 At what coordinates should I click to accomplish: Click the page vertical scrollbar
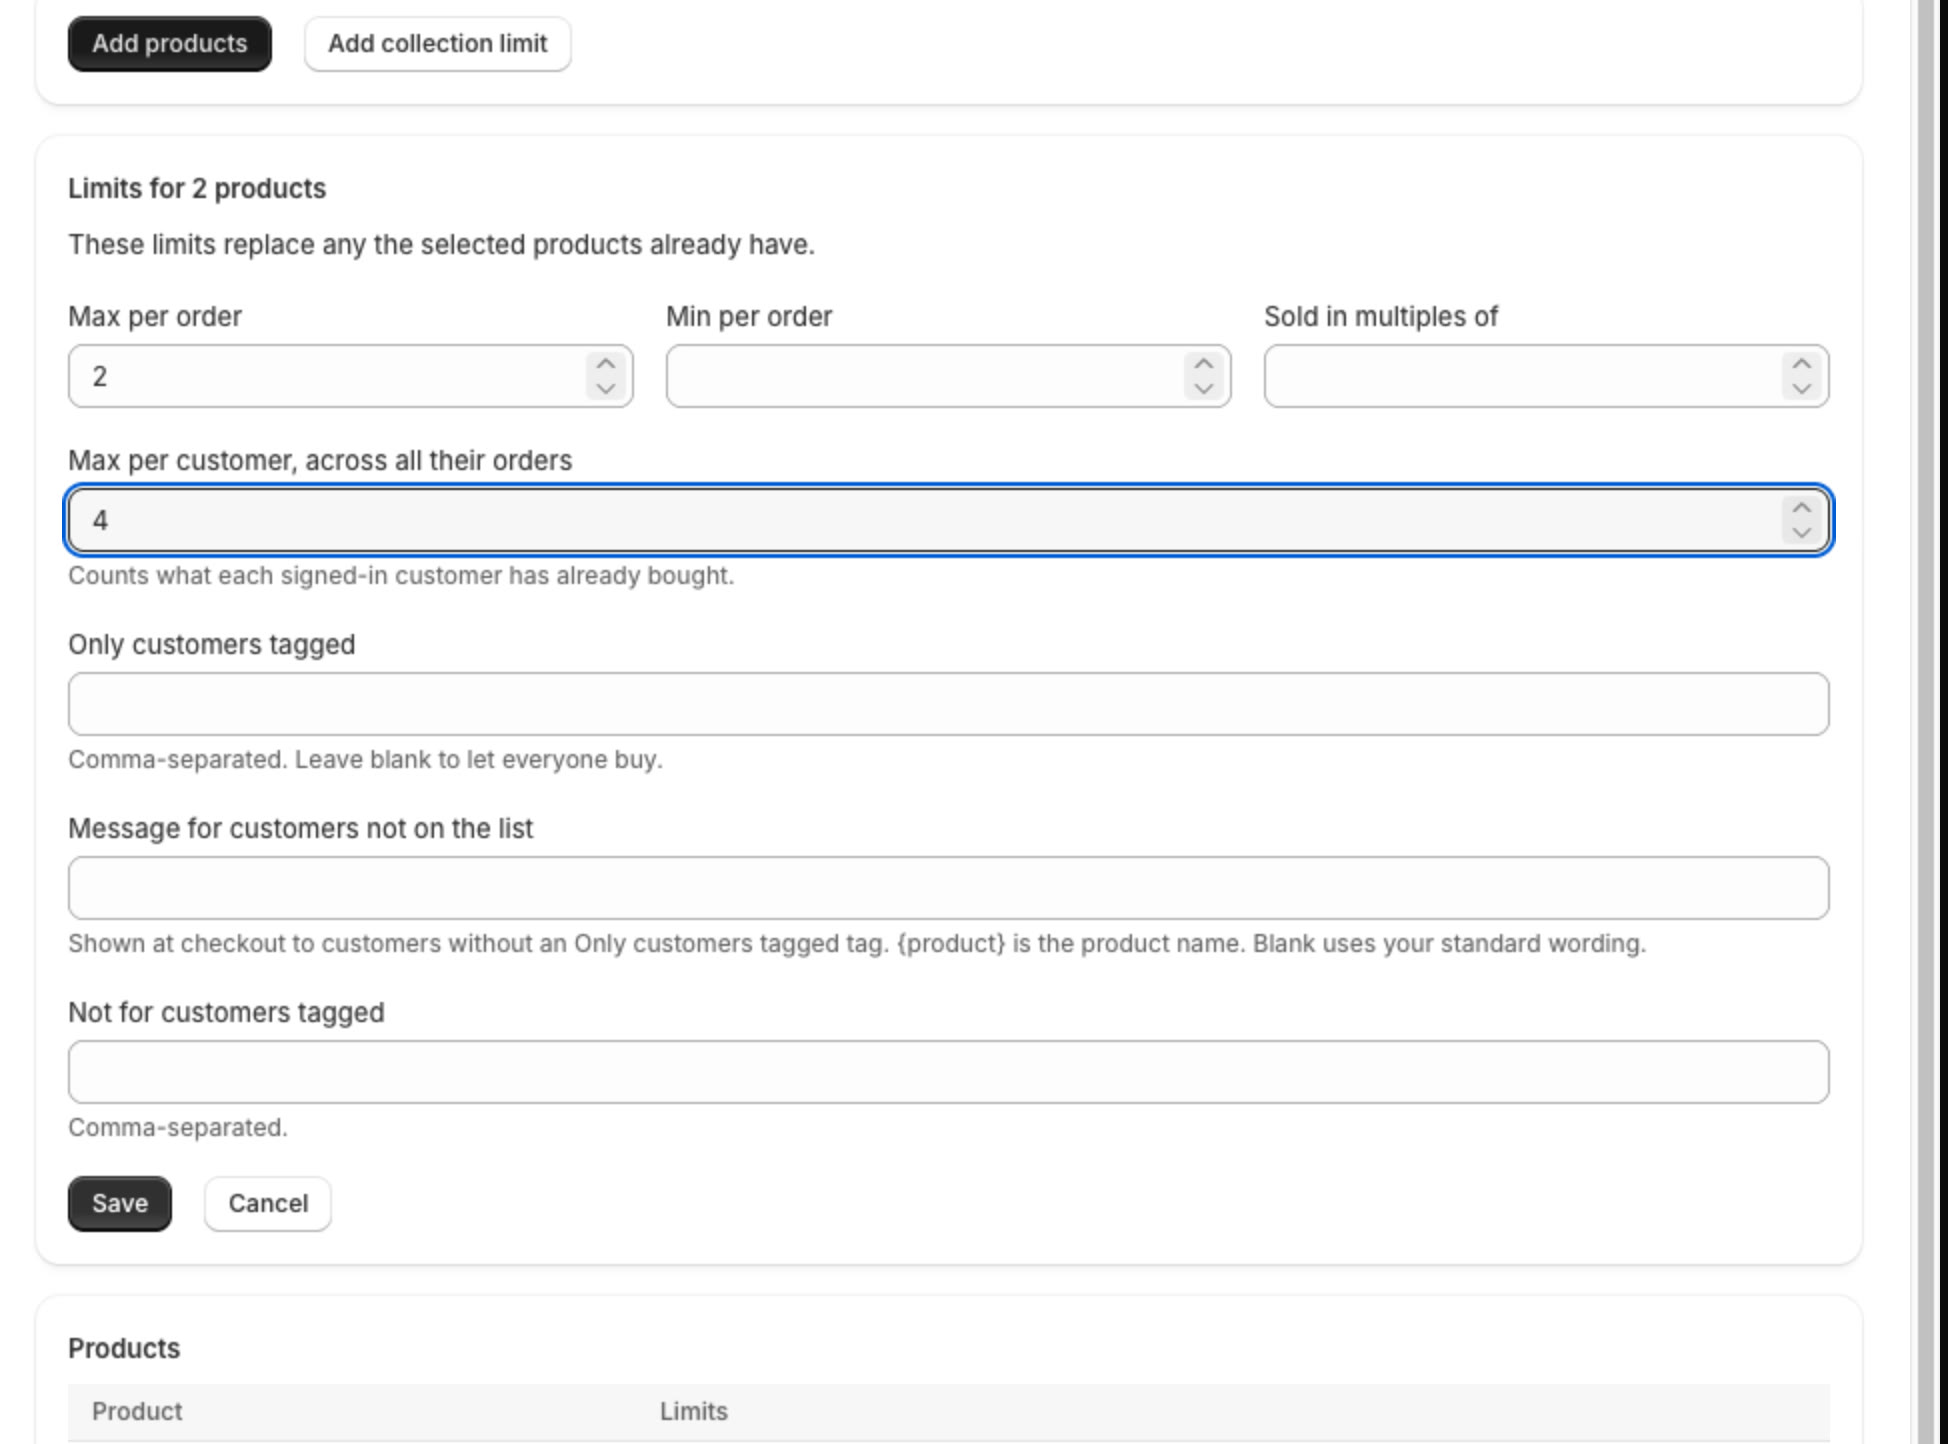tap(1925, 722)
